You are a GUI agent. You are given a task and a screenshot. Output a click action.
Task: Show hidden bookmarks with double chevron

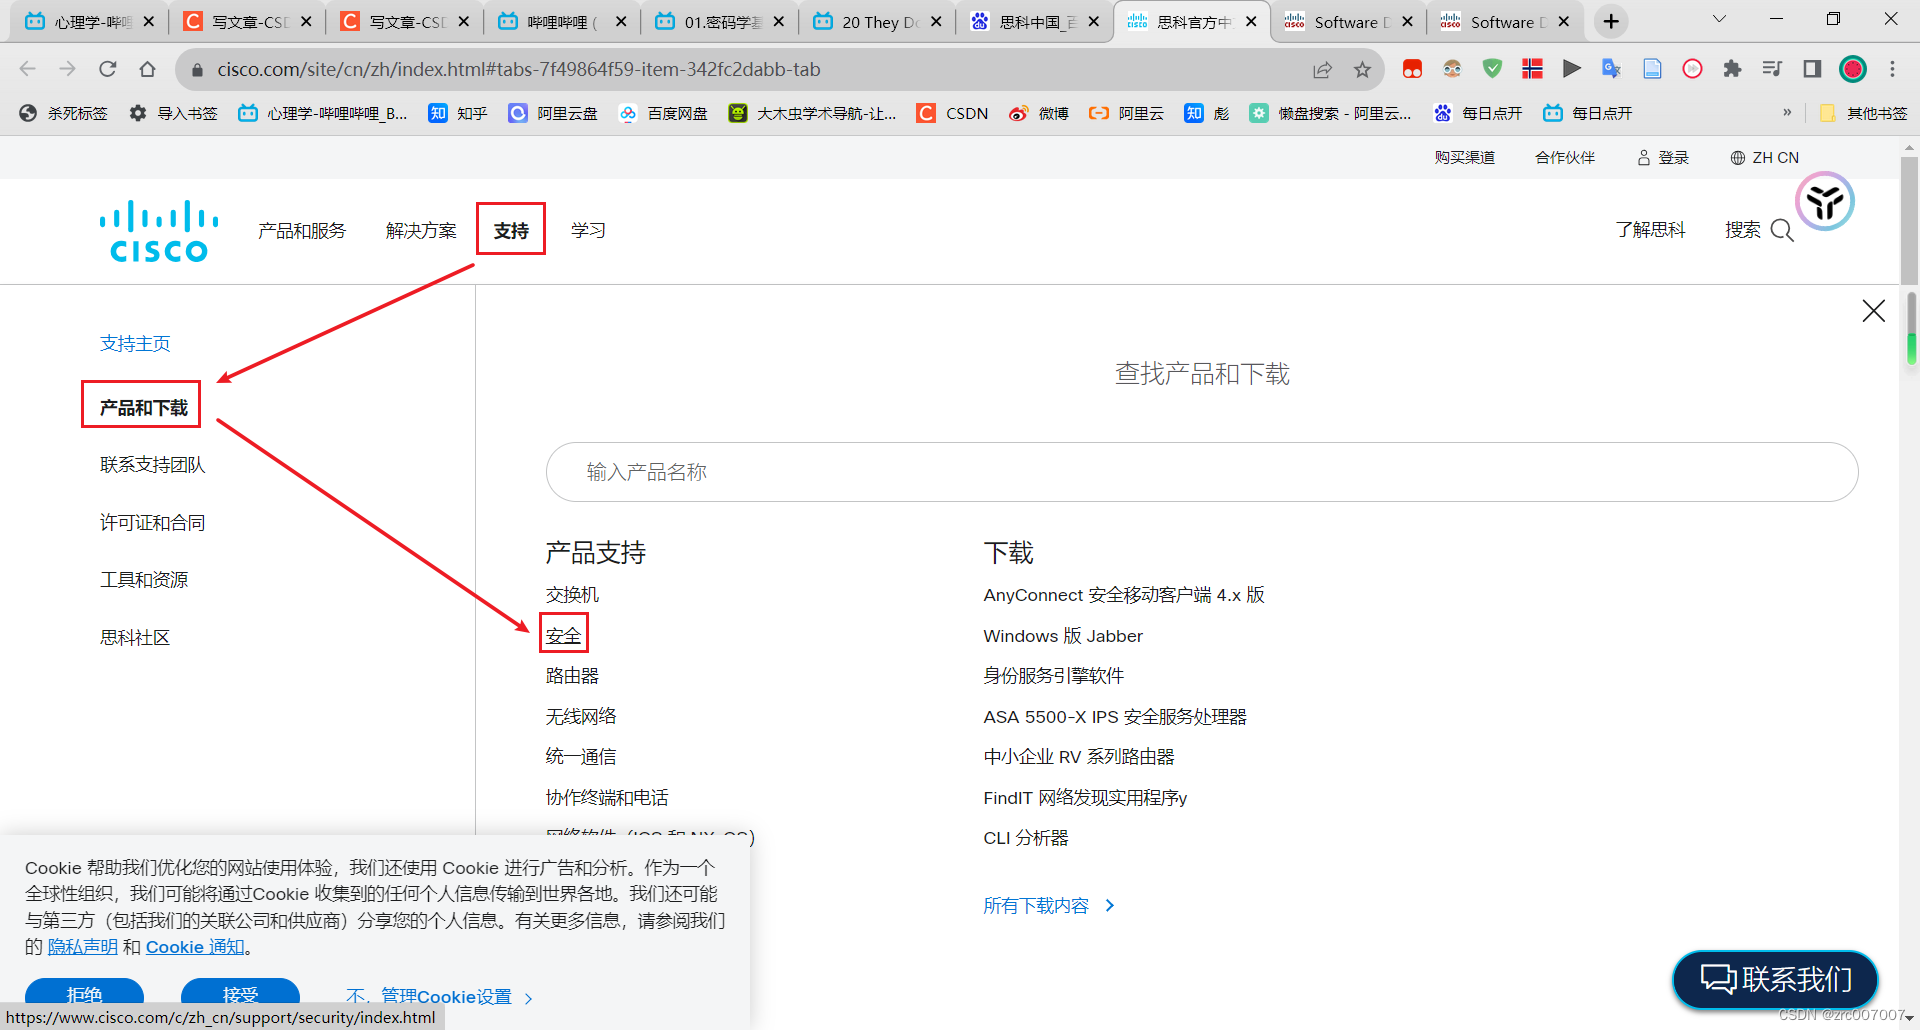coord(1787,112)
